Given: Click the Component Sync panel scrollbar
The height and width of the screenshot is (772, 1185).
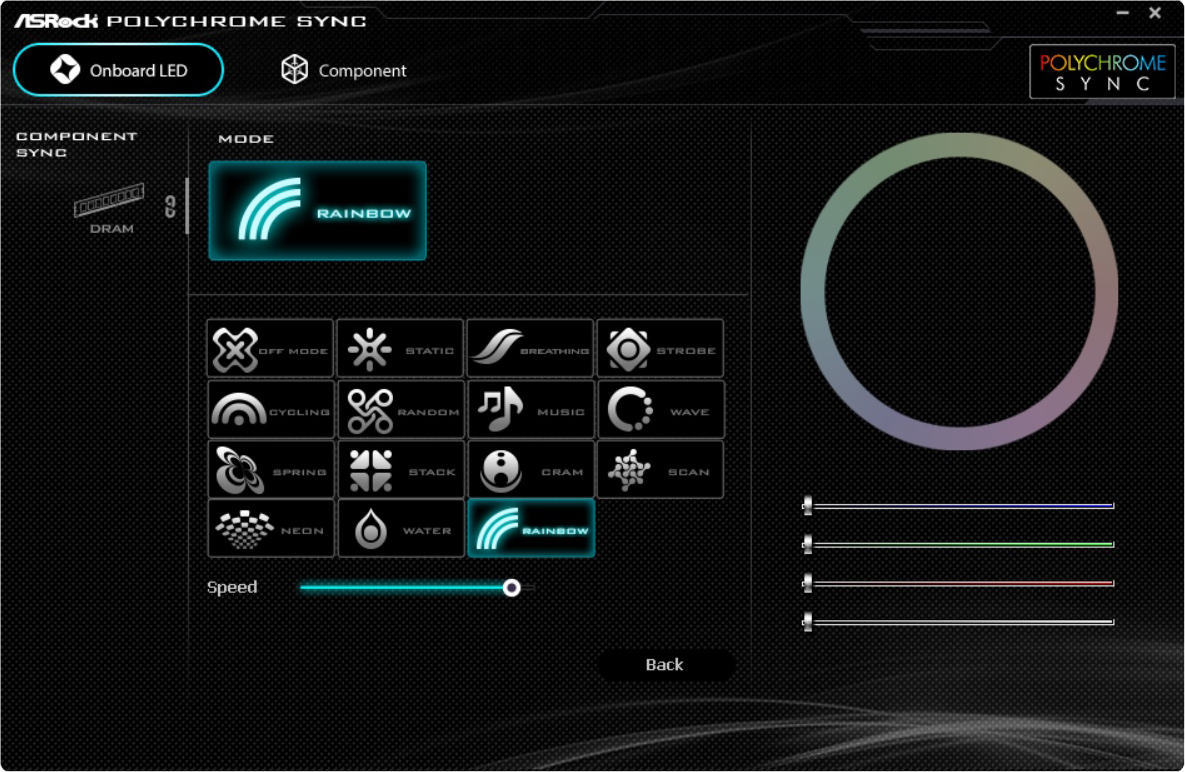Looking at the screenshot, I should [x=187, y=206].
